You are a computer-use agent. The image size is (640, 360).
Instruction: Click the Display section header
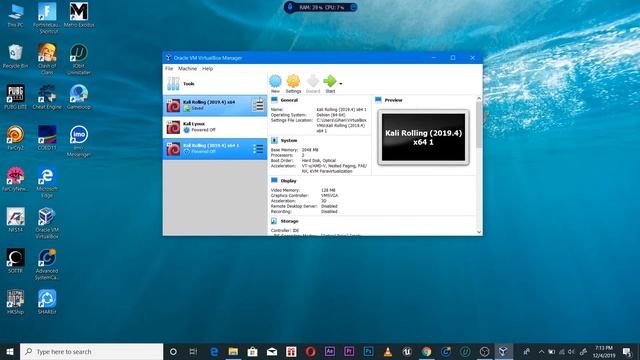[288, 181]
